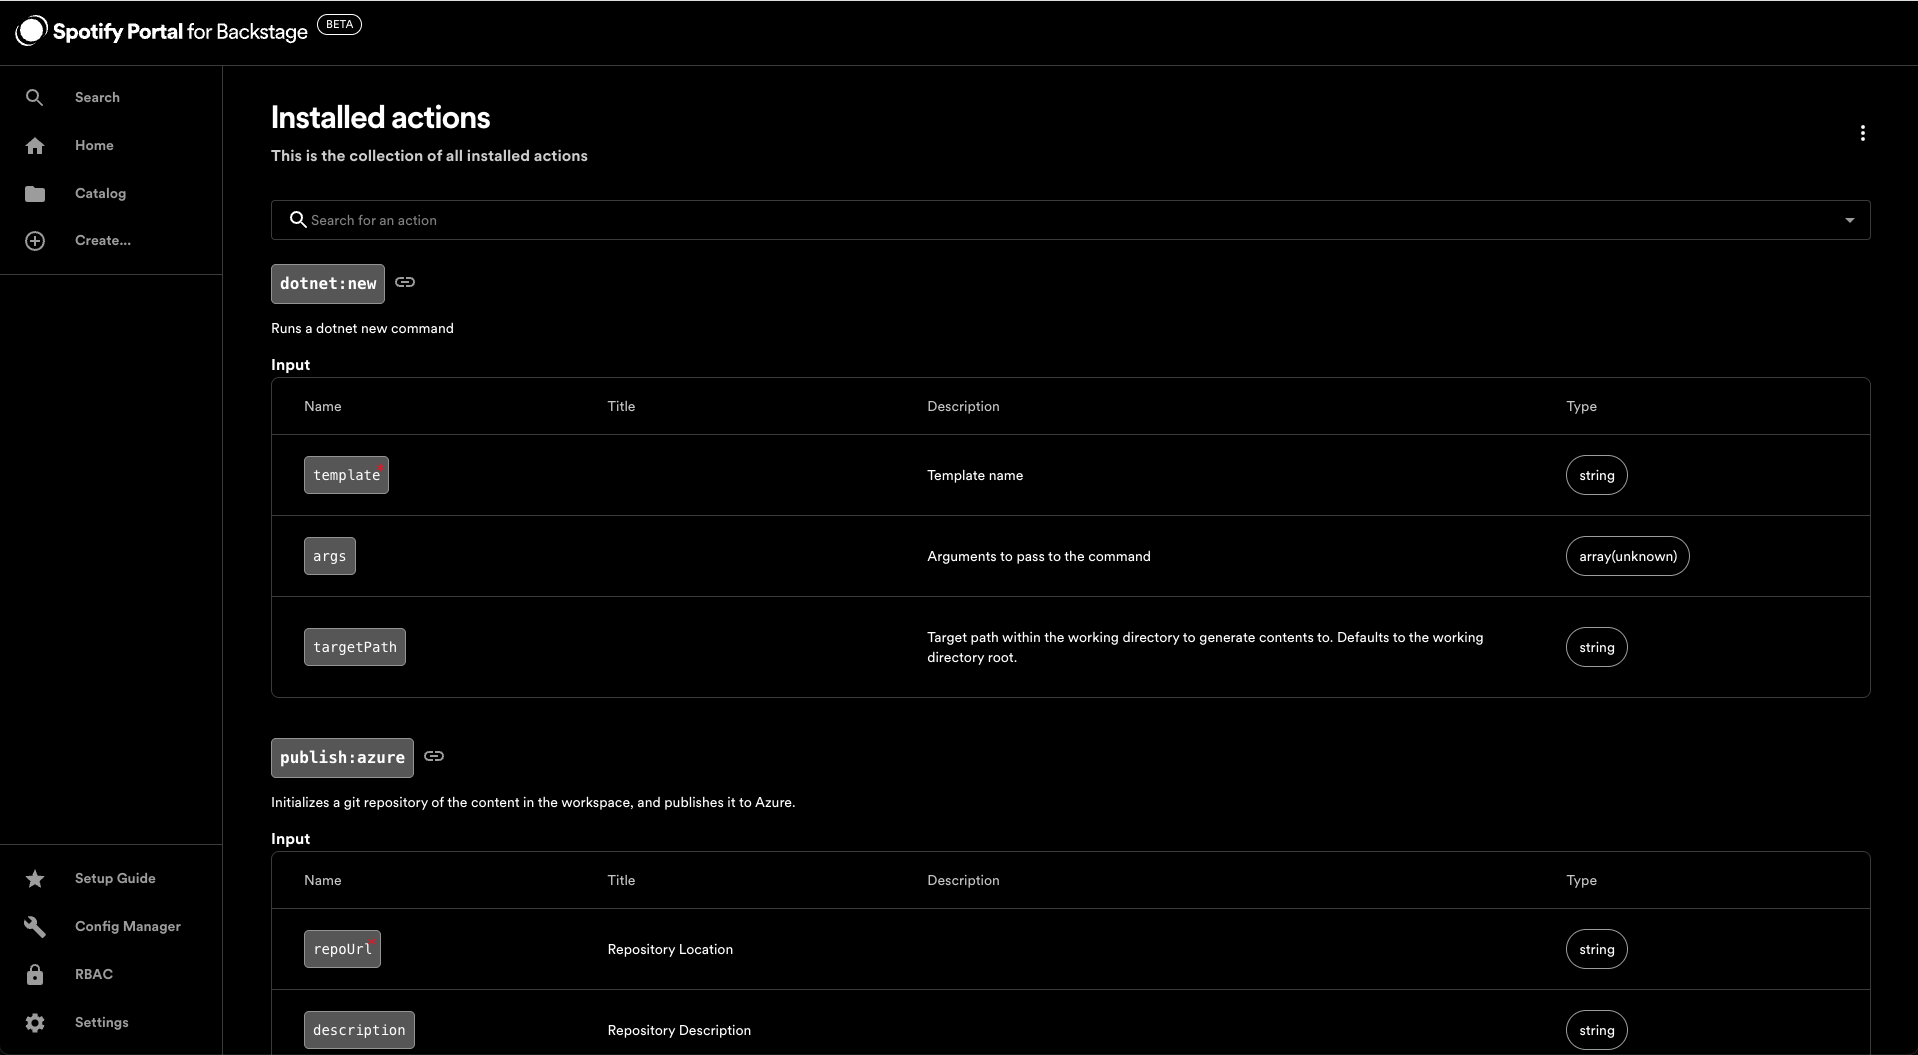Click the string type pill in repoUrl row

1597,949
